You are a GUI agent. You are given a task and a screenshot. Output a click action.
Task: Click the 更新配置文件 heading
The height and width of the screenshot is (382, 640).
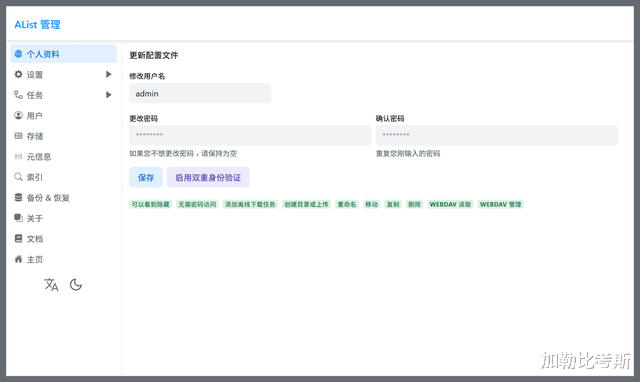(154, 55)
